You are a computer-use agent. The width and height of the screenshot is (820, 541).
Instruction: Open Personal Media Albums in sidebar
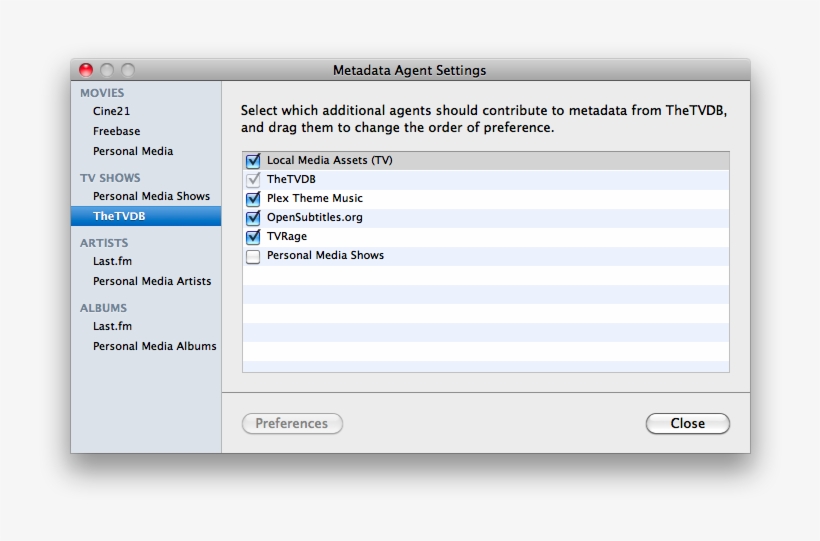(x=154, y=346)
